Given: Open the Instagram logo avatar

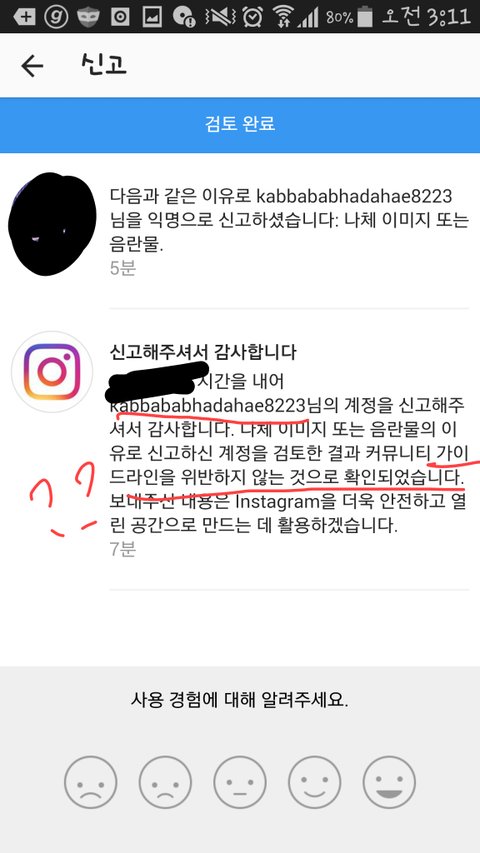Looking at the screenshot, I should tap(52, 372).
